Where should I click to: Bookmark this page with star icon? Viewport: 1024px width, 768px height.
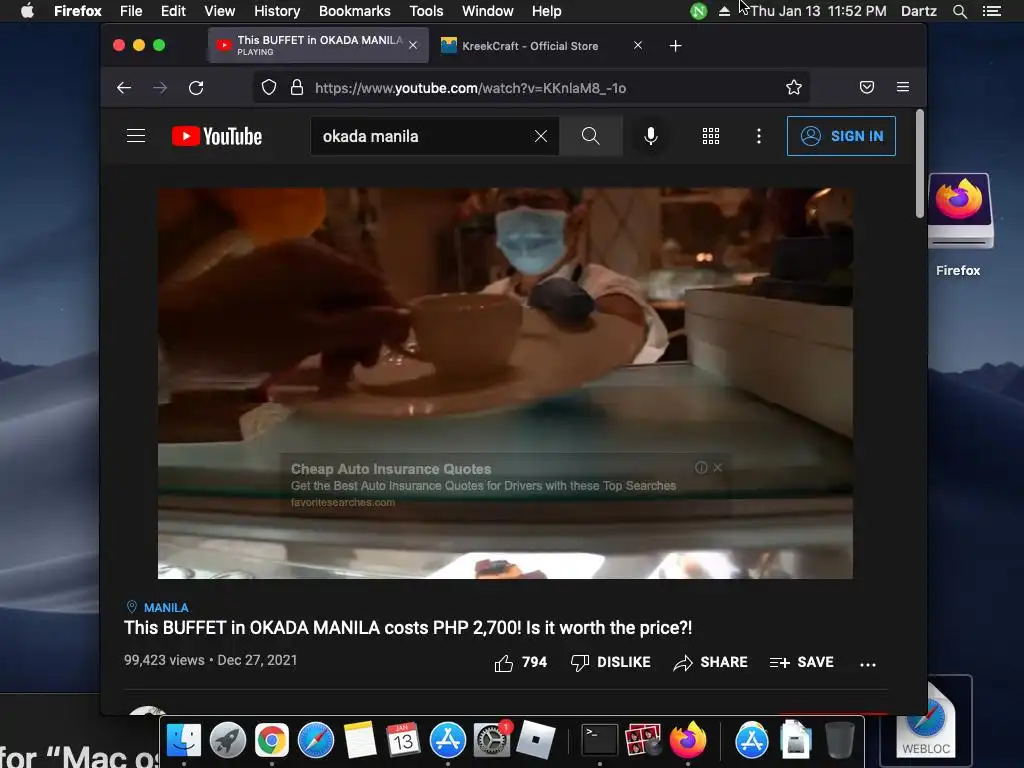(793, 88)
